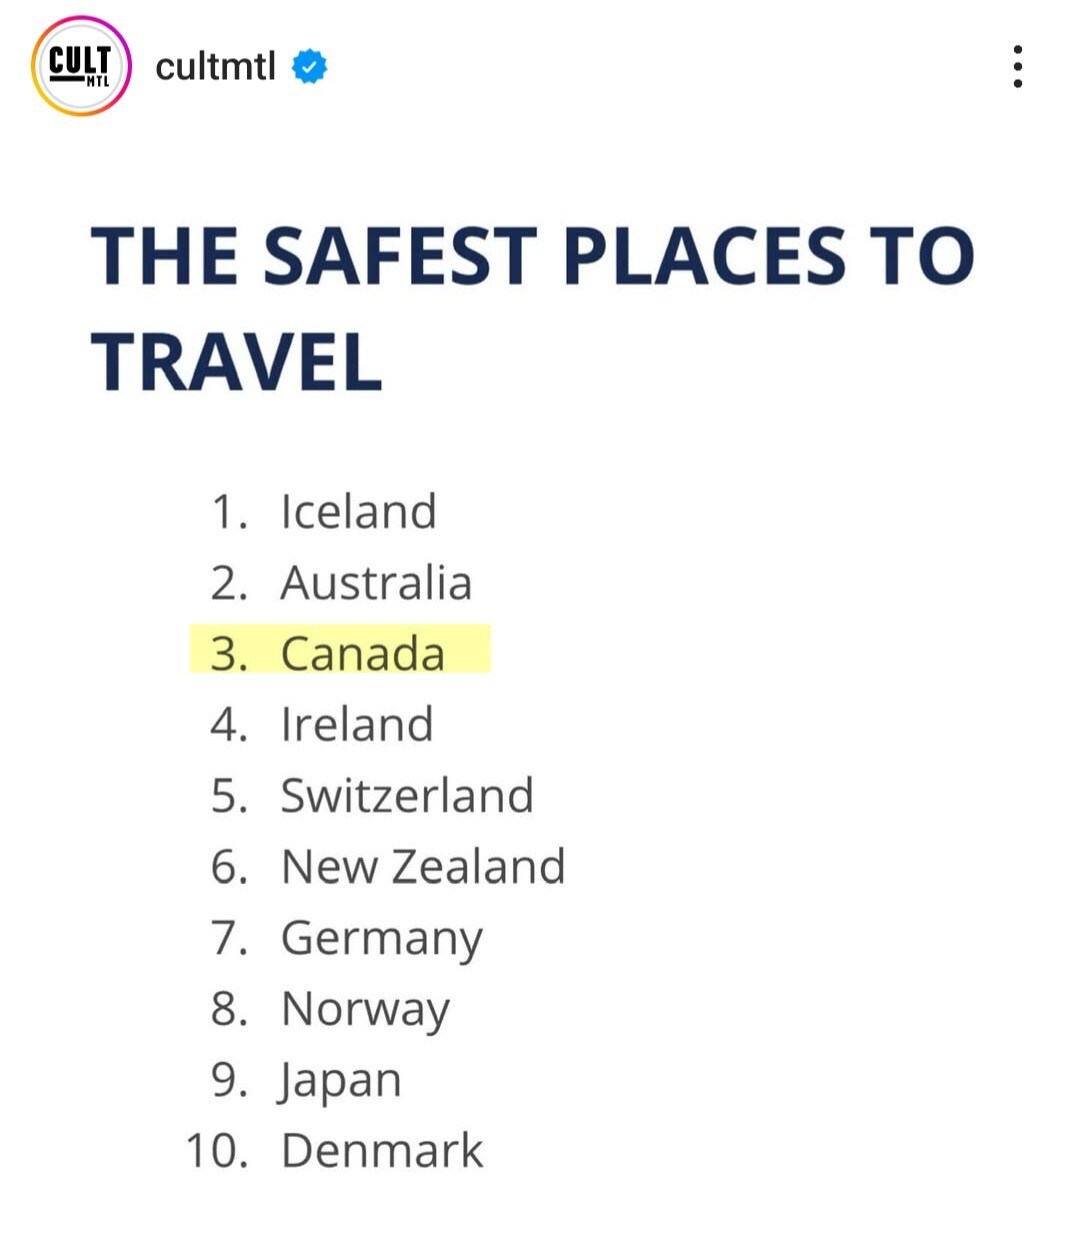
Task: Open the cultmtl username link
Action: pos(215,67)
